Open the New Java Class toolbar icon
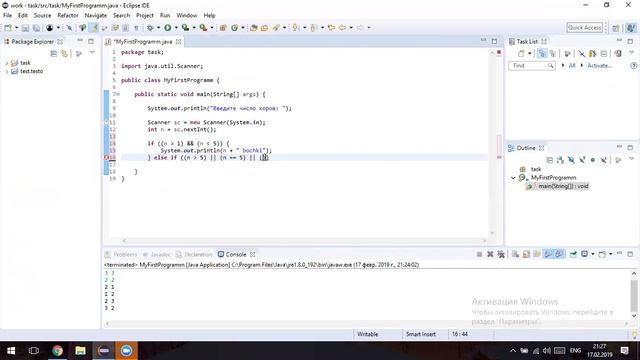 (x=235, y=28)
